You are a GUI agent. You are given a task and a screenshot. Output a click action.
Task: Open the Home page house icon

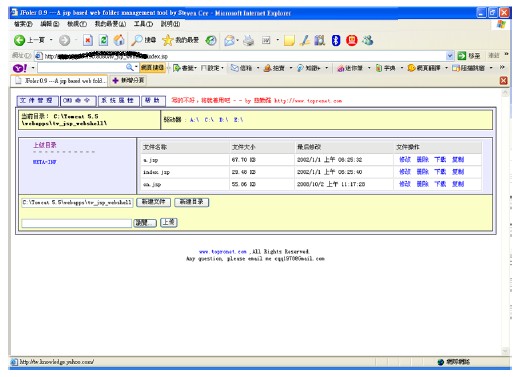(x=119, y=41)
